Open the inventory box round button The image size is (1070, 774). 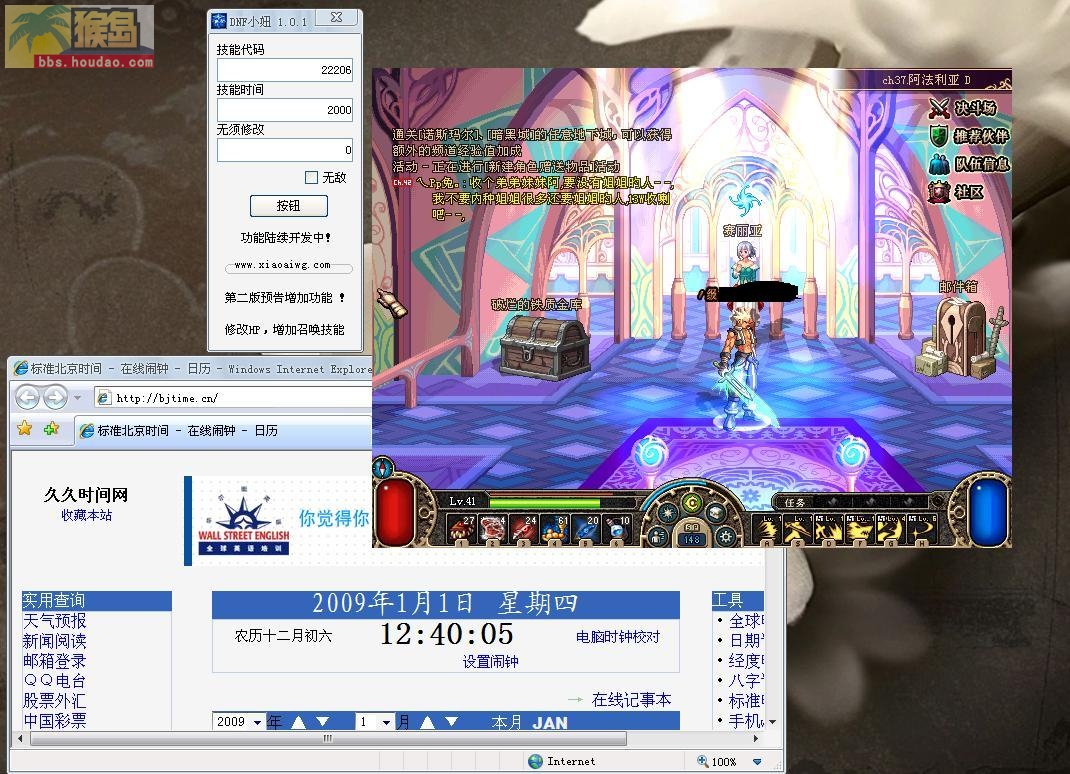point(717,512)
